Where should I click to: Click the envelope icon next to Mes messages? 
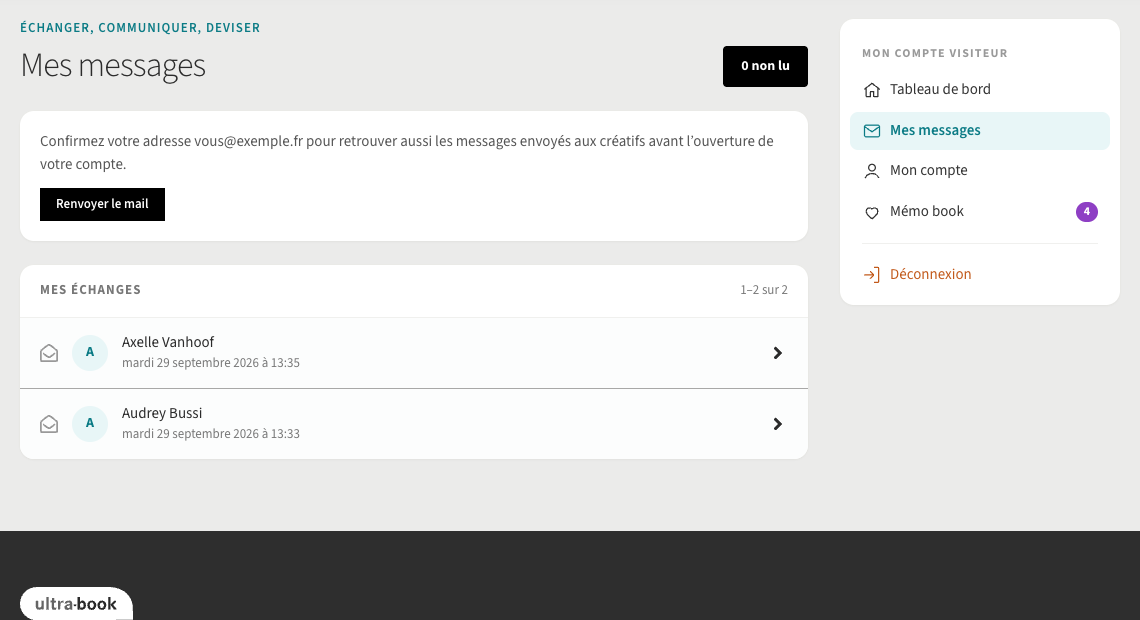click(x=872, y=131)
